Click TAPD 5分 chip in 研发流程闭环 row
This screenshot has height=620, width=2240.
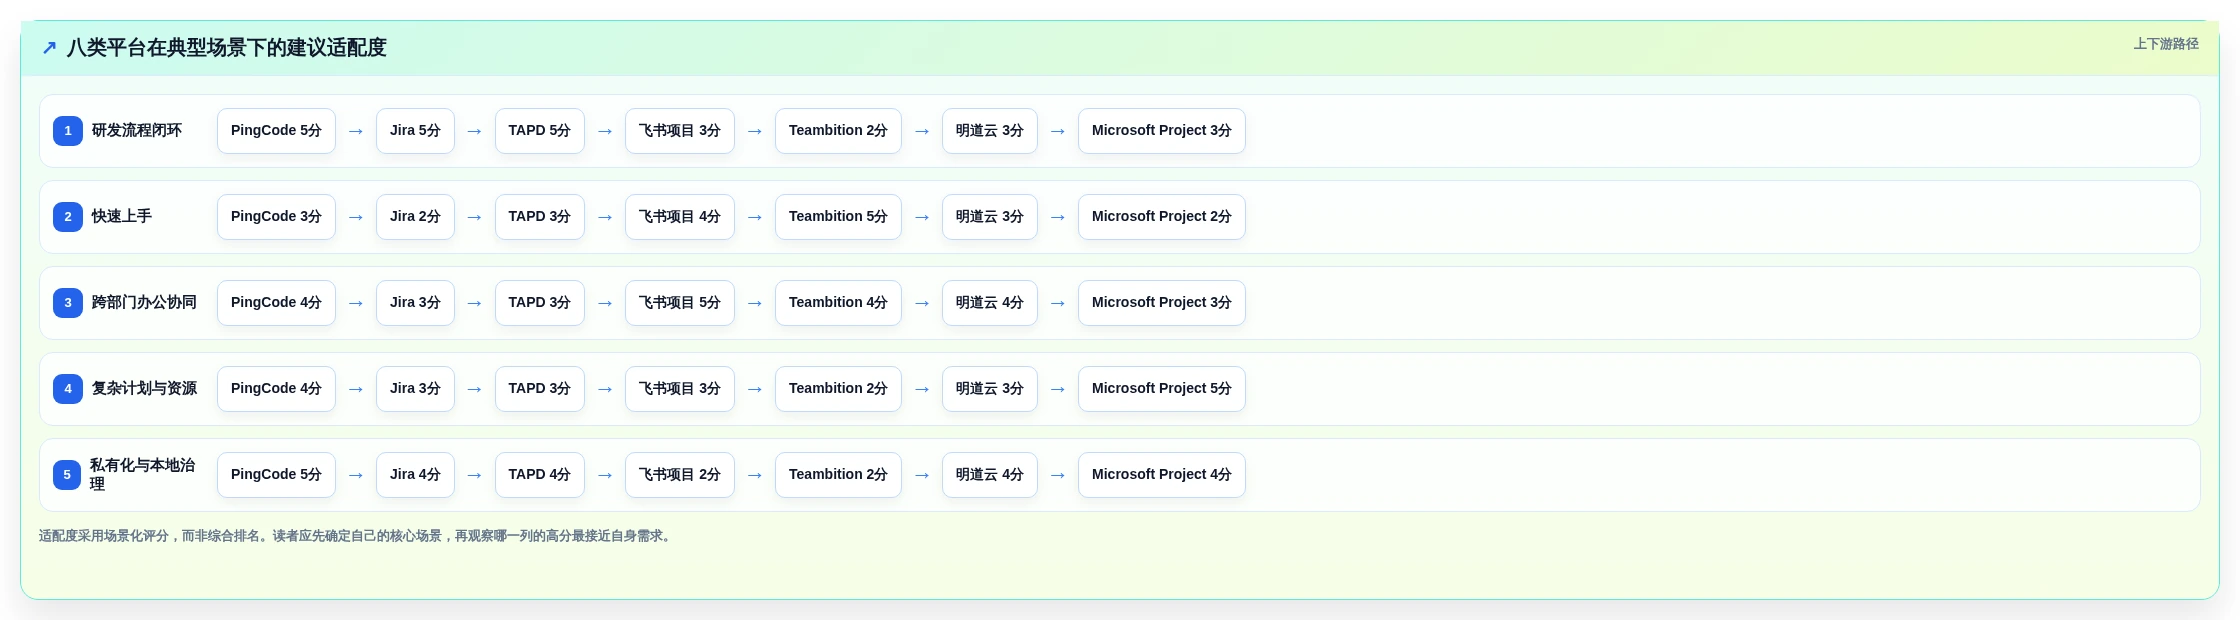[x=539, y=131]
